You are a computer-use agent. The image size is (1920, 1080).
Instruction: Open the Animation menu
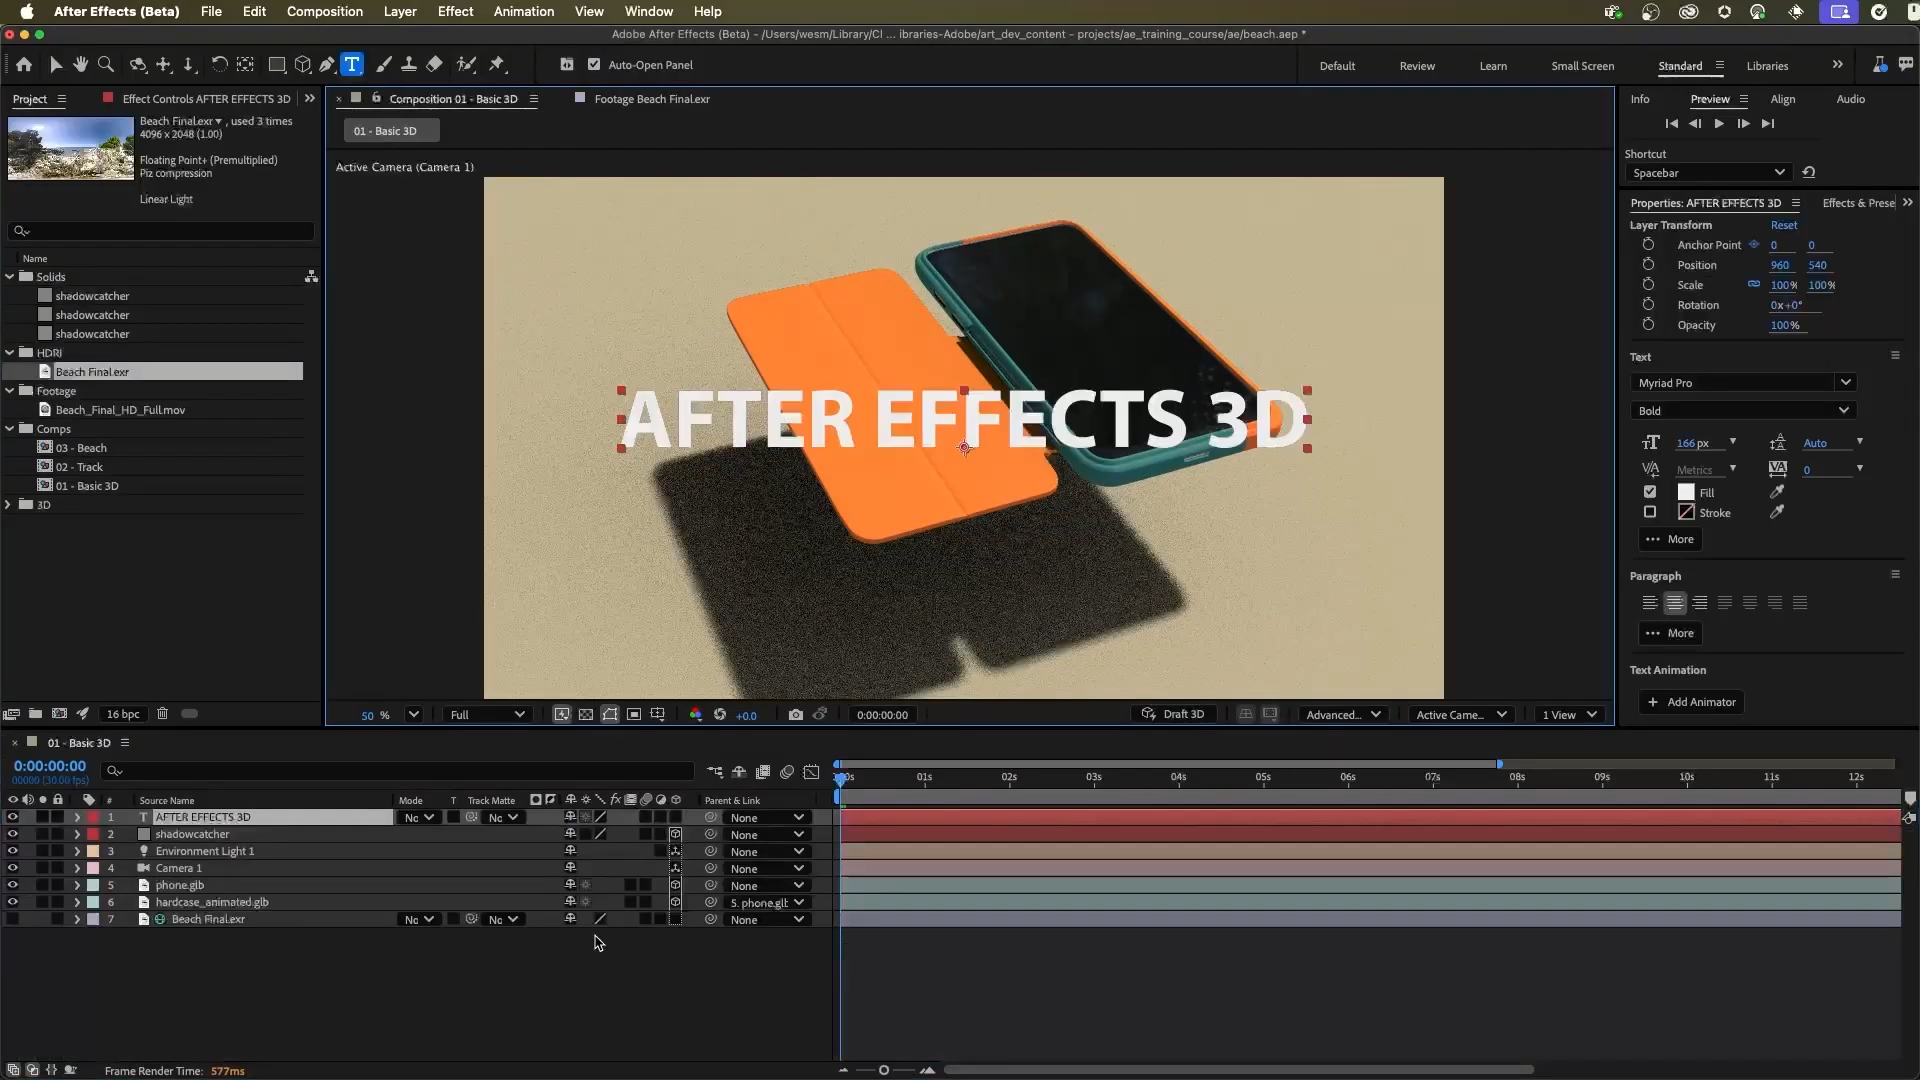tap(523, 12)
